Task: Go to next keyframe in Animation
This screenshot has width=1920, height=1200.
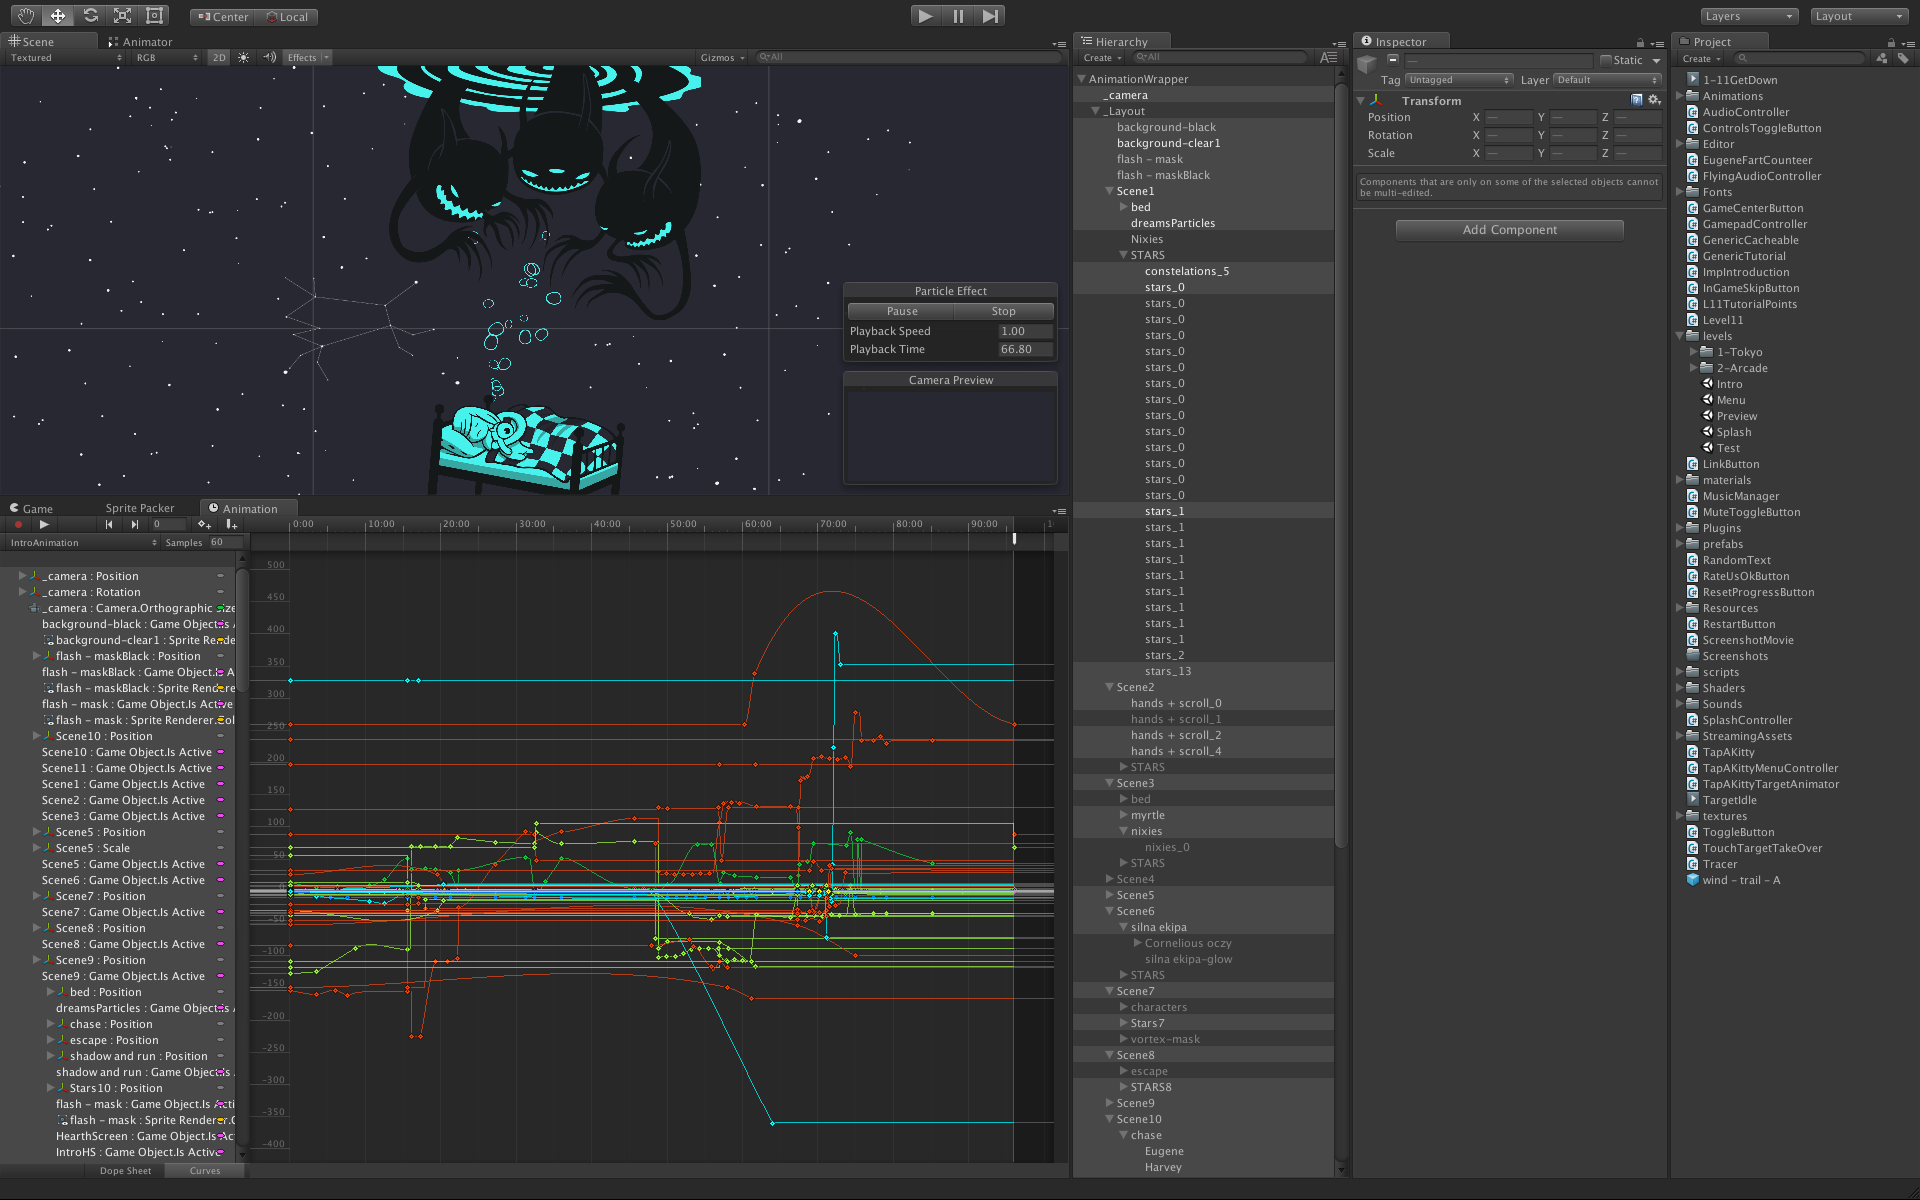Action: [134, 524]
